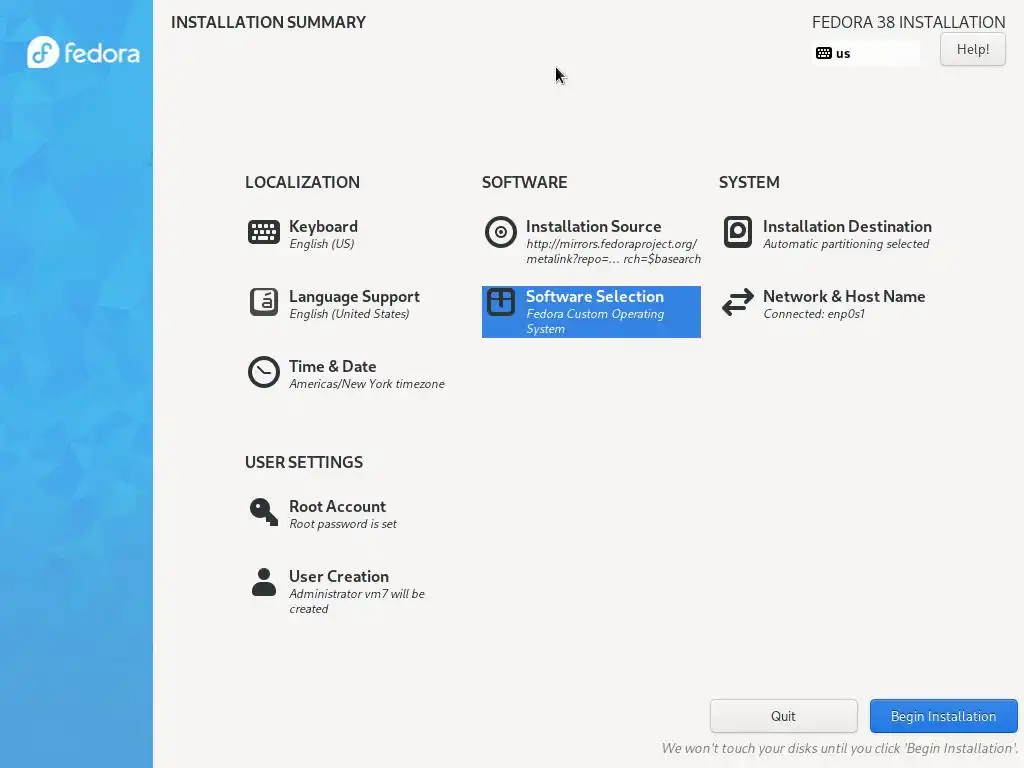Image resolution: width=1024 pixels, height=768 pixels.
Task: Click the Fedora logo in the sidebar
Action: (83, 52)
